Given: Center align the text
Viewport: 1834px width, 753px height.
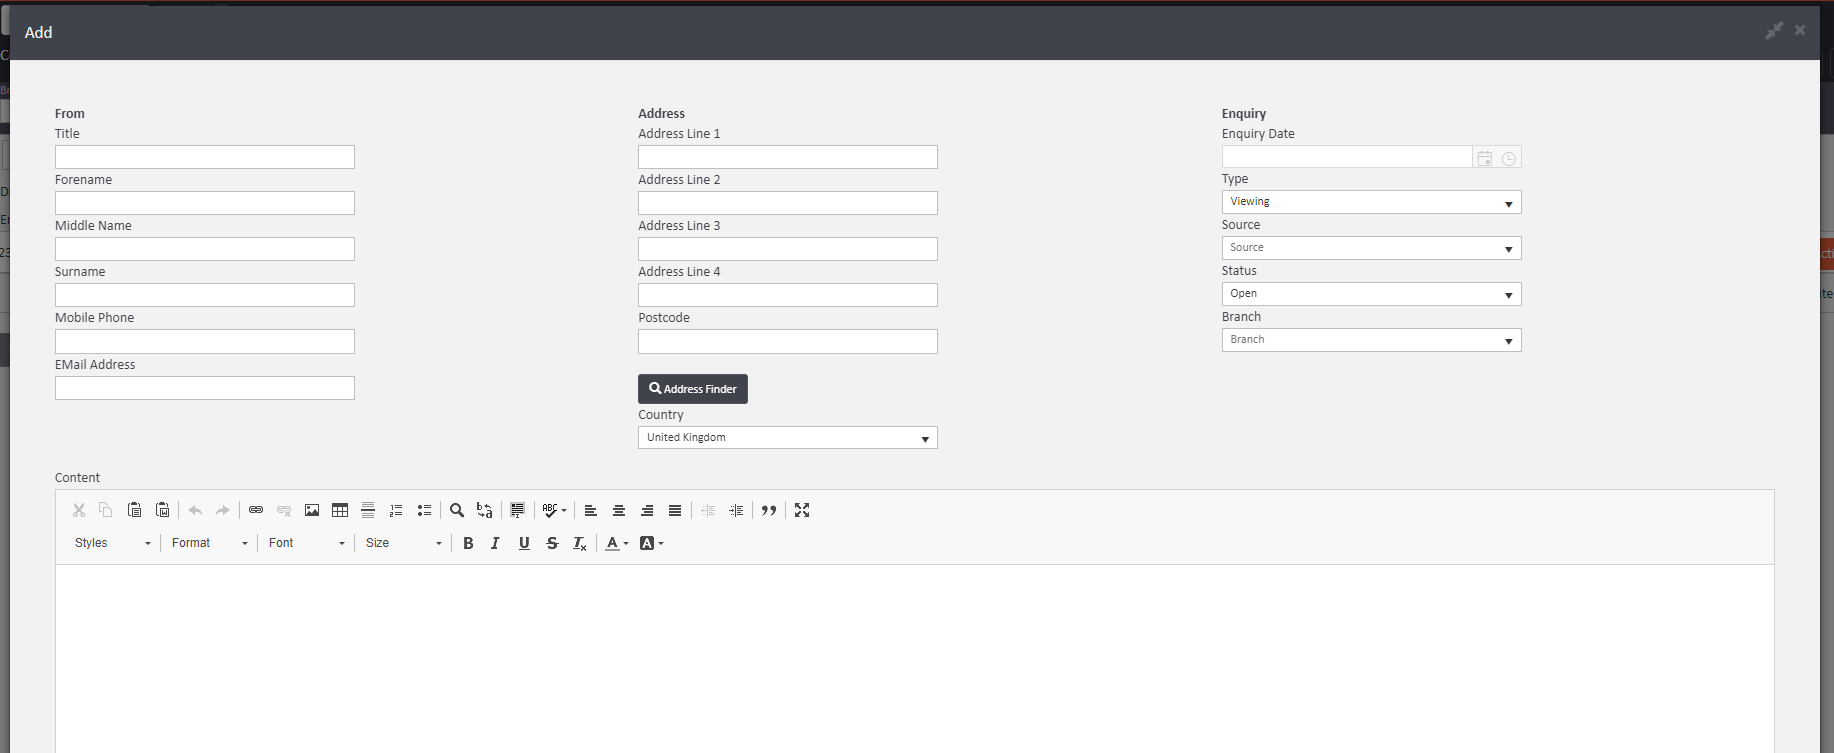Looking at the screenshot, I should pos(619,510).
